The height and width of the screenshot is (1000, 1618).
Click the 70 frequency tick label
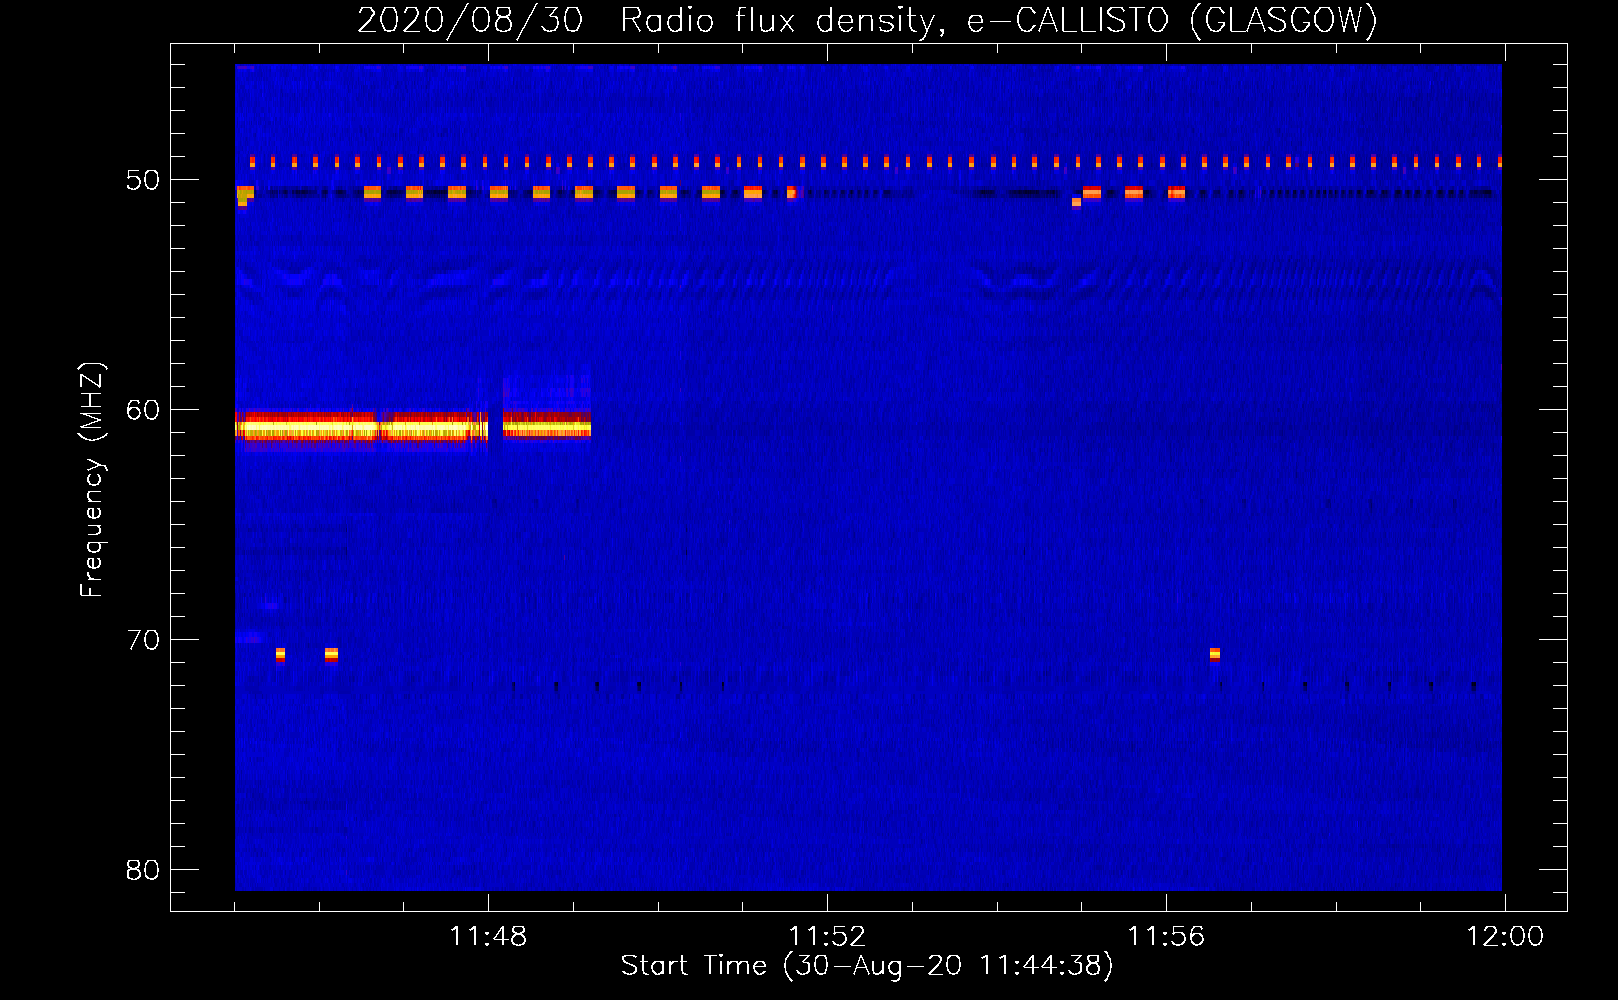coord(143,640)
